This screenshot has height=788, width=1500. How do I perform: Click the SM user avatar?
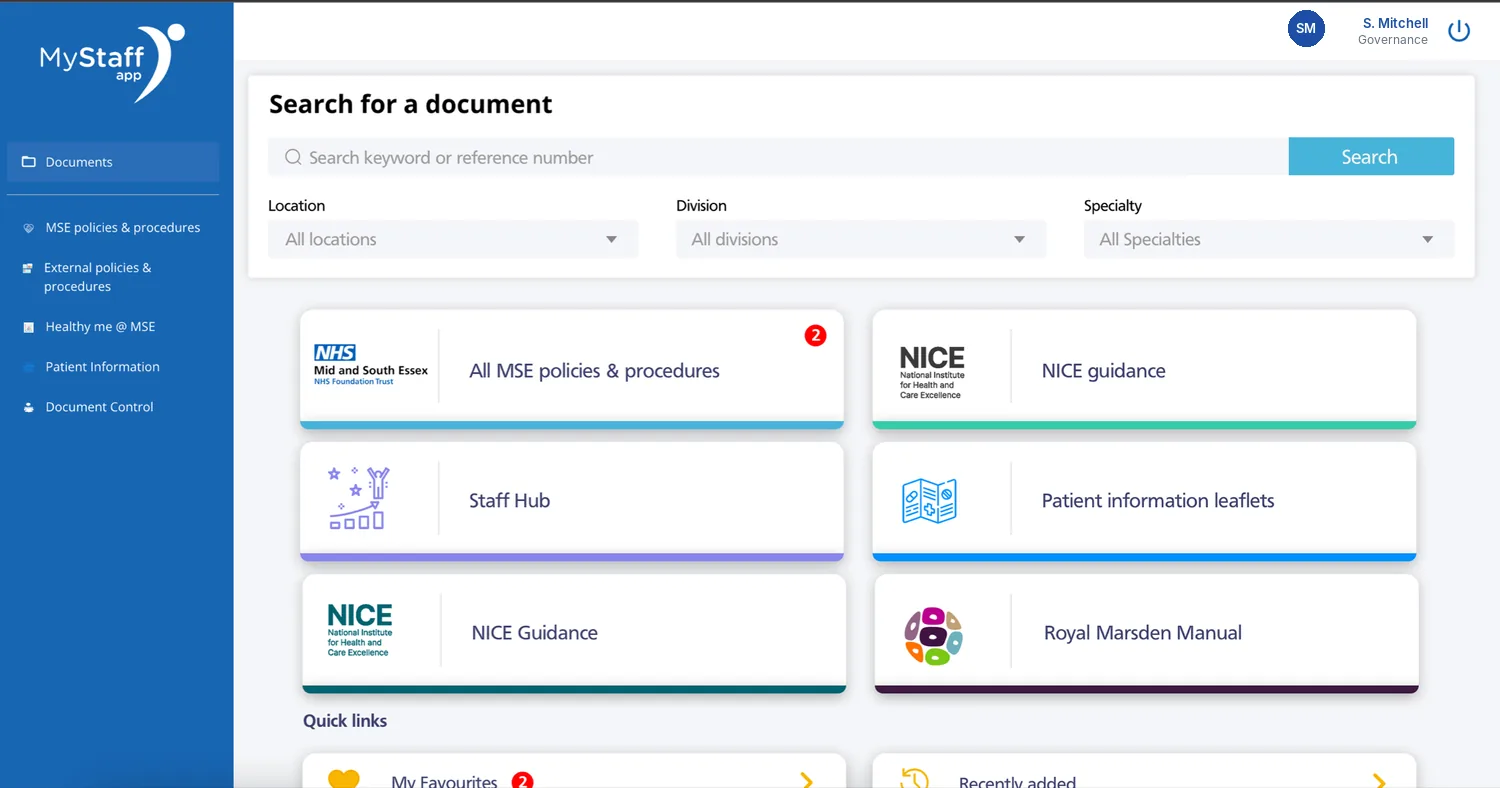[x=1306, y=29]
